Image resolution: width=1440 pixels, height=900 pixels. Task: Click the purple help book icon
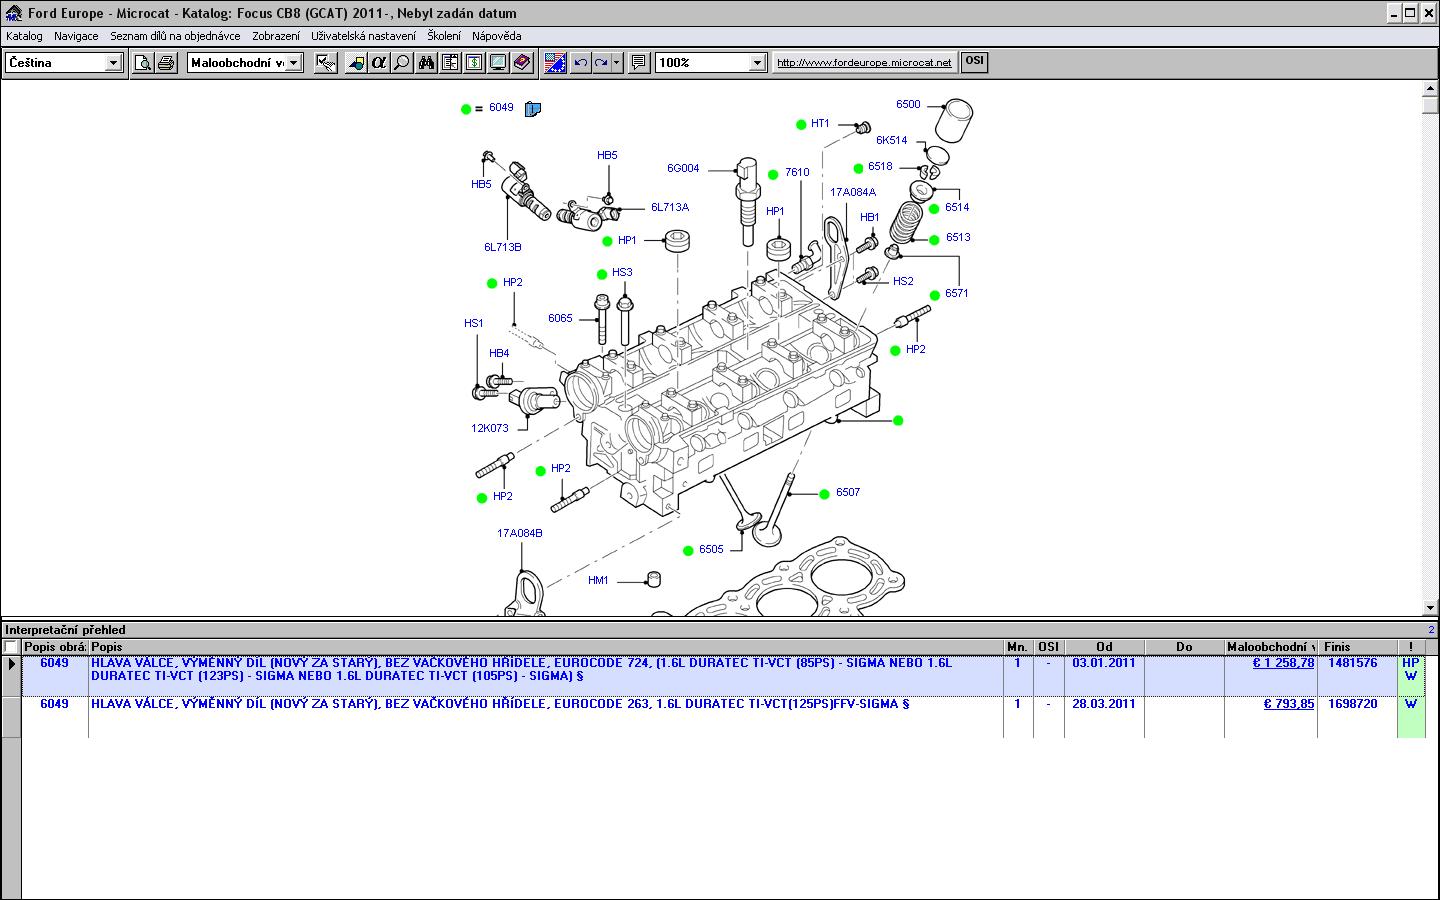point(522,63)
